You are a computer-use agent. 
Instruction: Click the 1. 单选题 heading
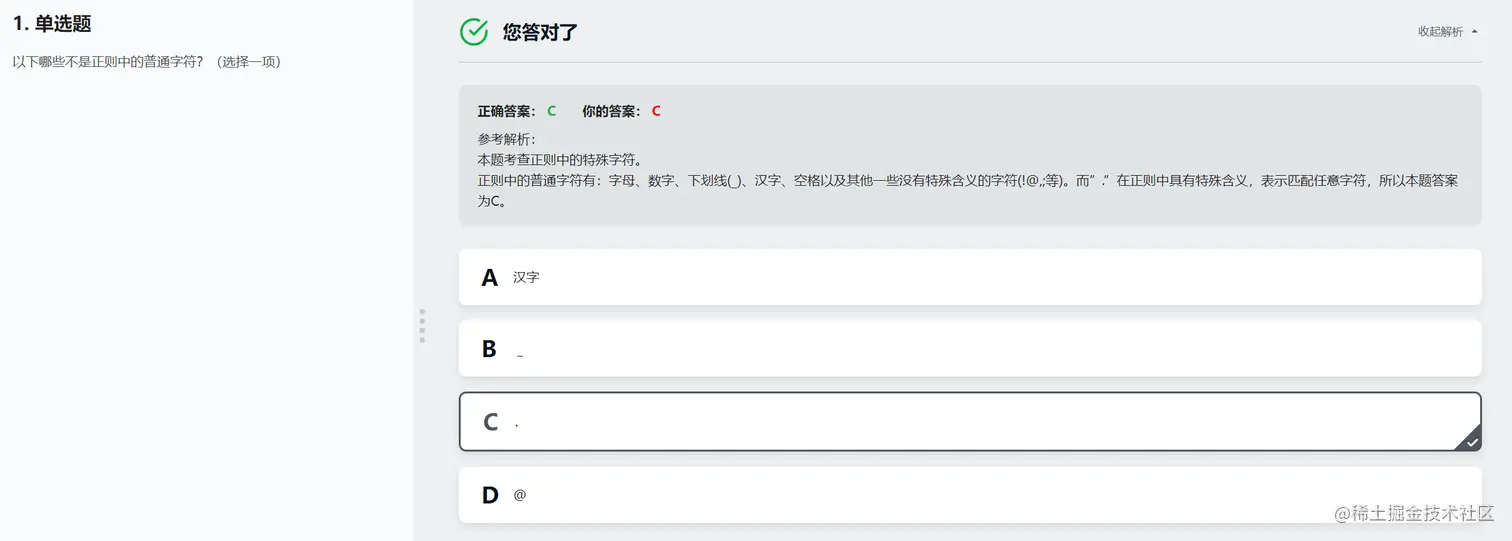click(52, 24)
